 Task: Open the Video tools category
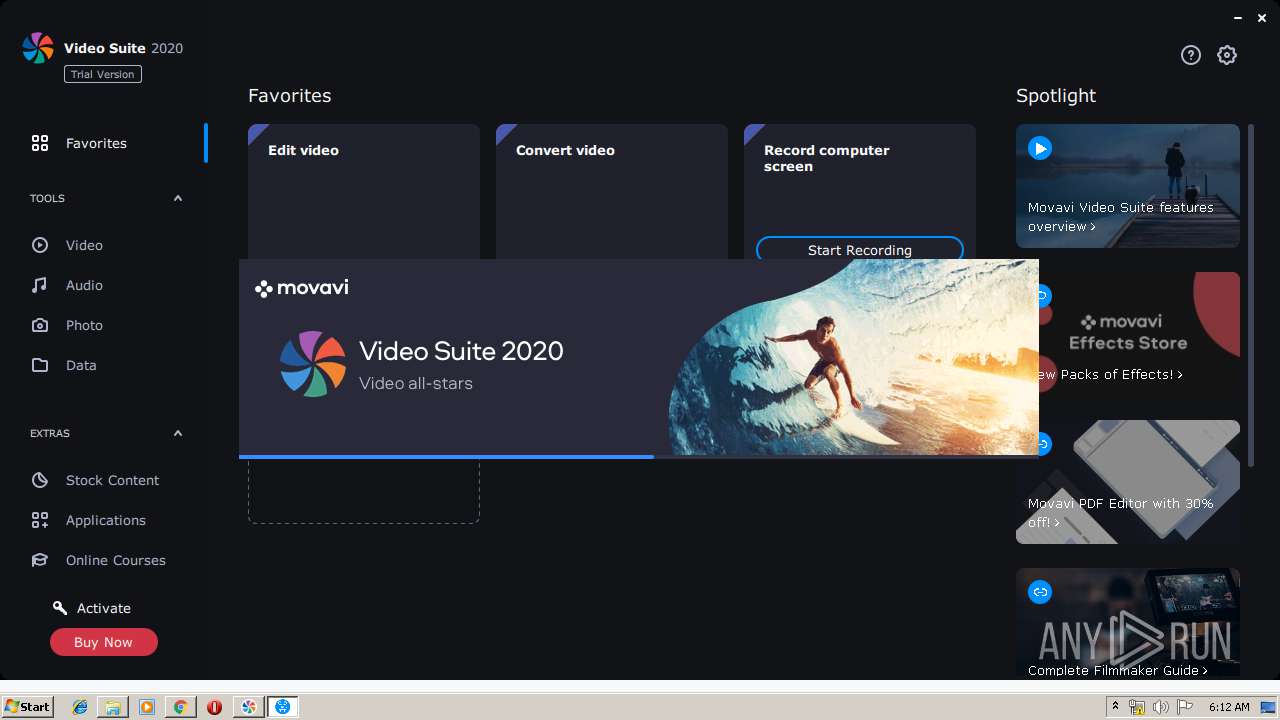click(x=84, y=245)
